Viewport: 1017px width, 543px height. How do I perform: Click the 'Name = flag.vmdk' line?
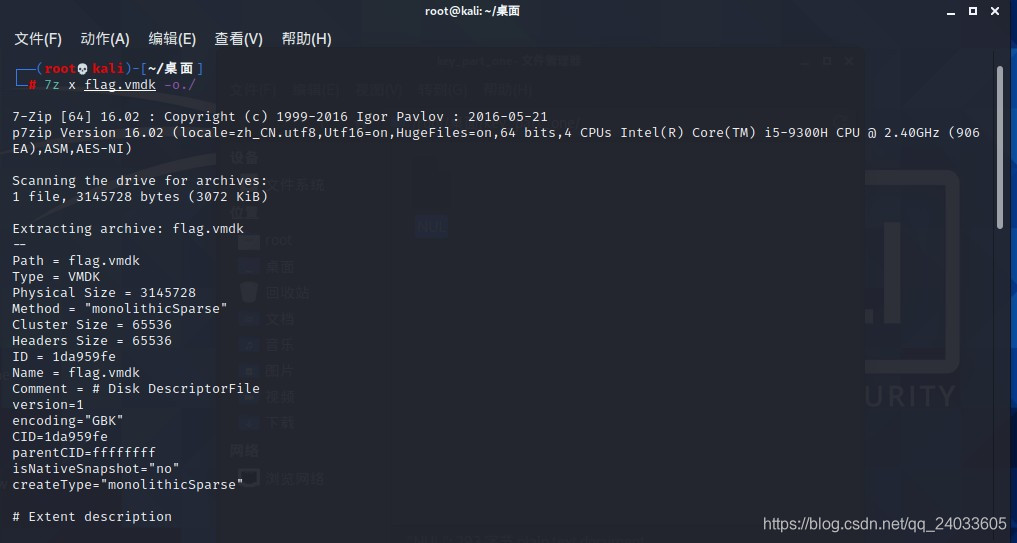(x=76, y=372)
